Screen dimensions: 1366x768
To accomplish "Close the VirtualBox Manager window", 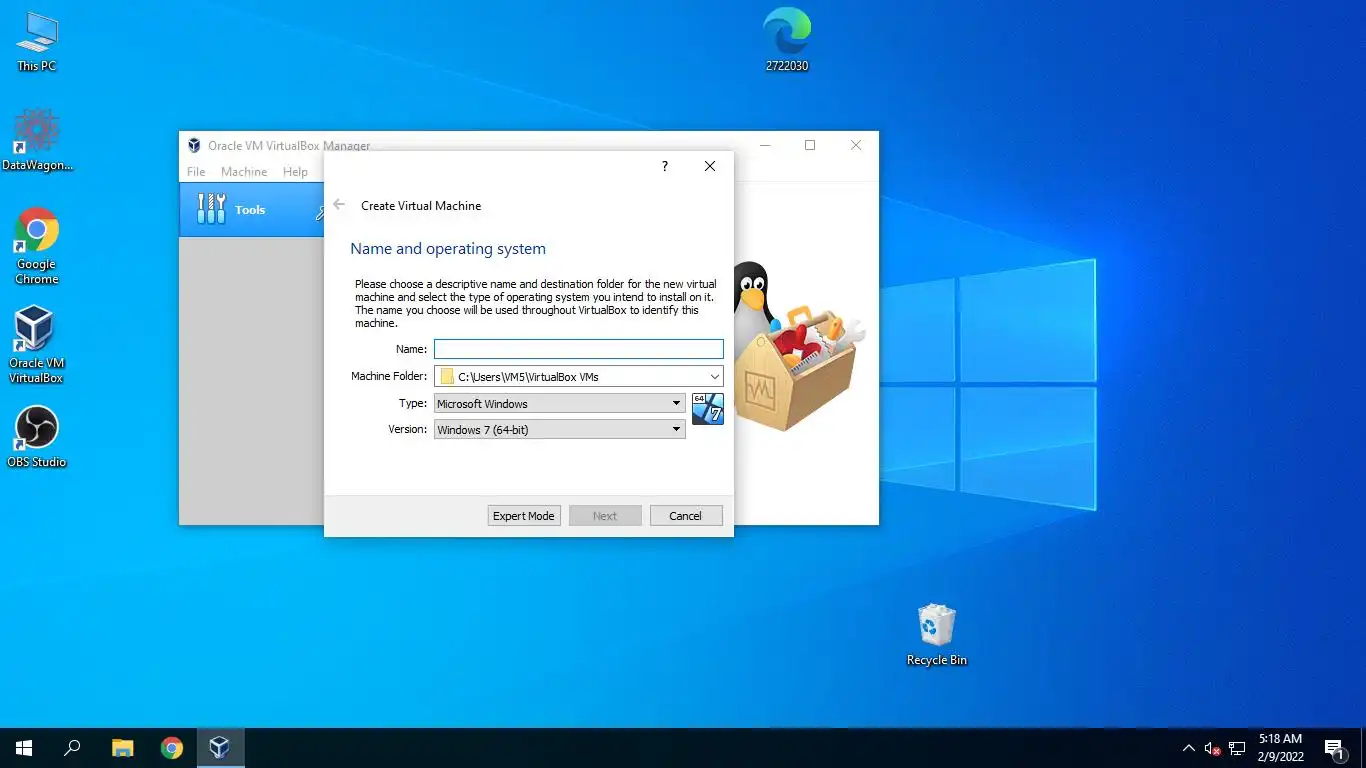I will [x=856, y=145].
